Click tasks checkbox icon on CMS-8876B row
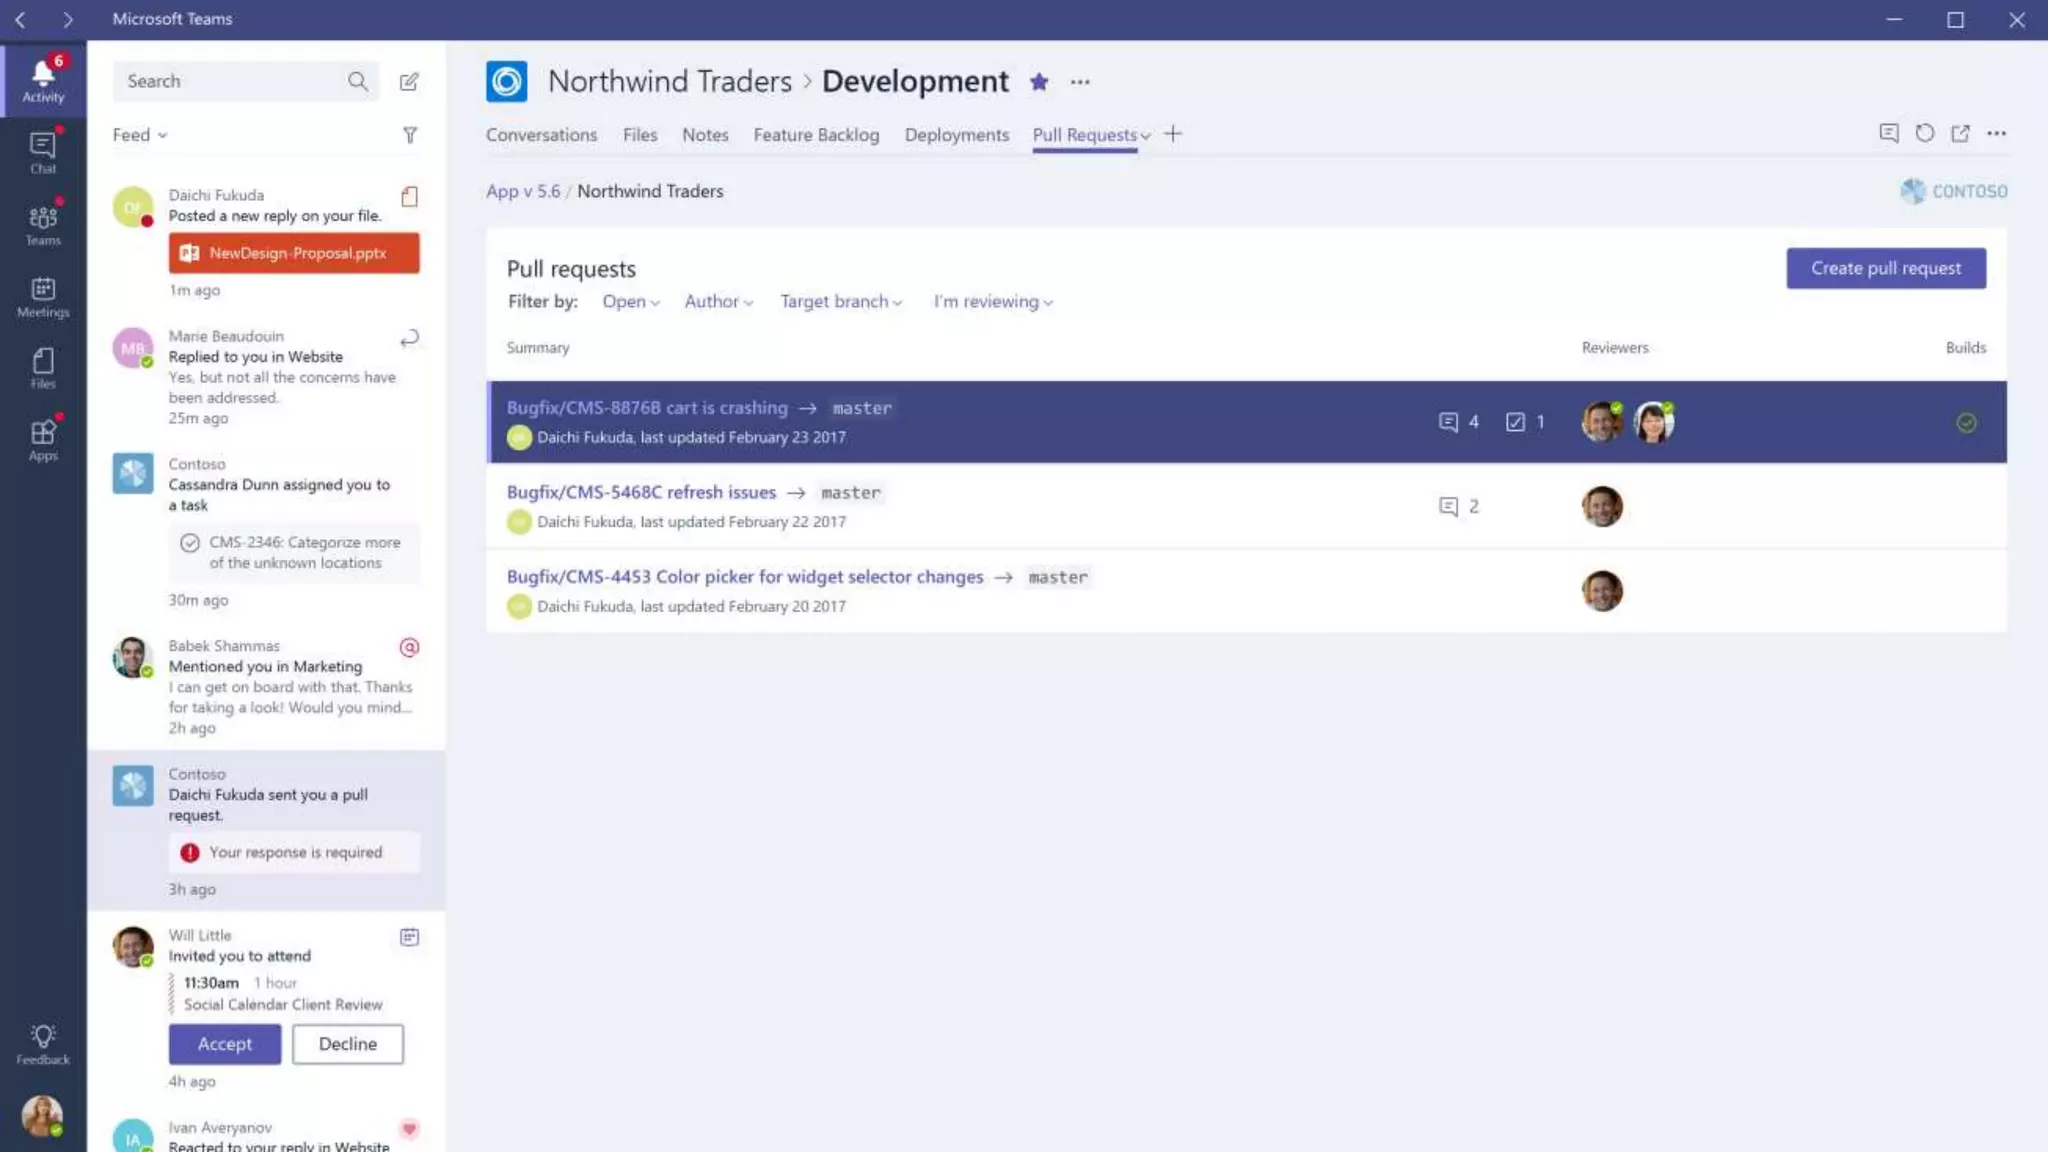 [x=1515, y=422]
